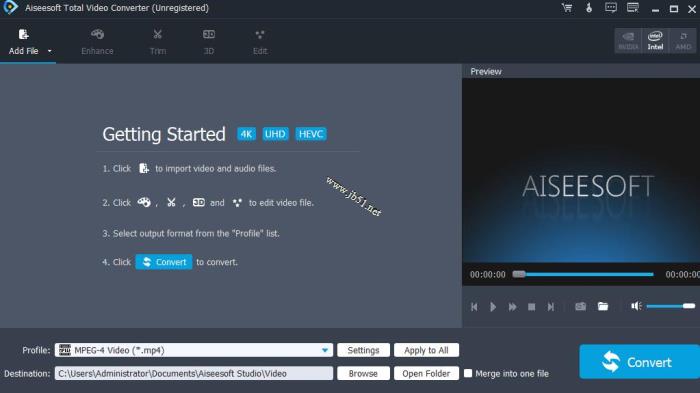Screen dimensions: 700x393
Task: Click the large Convert button
Action: pos(639,362)
